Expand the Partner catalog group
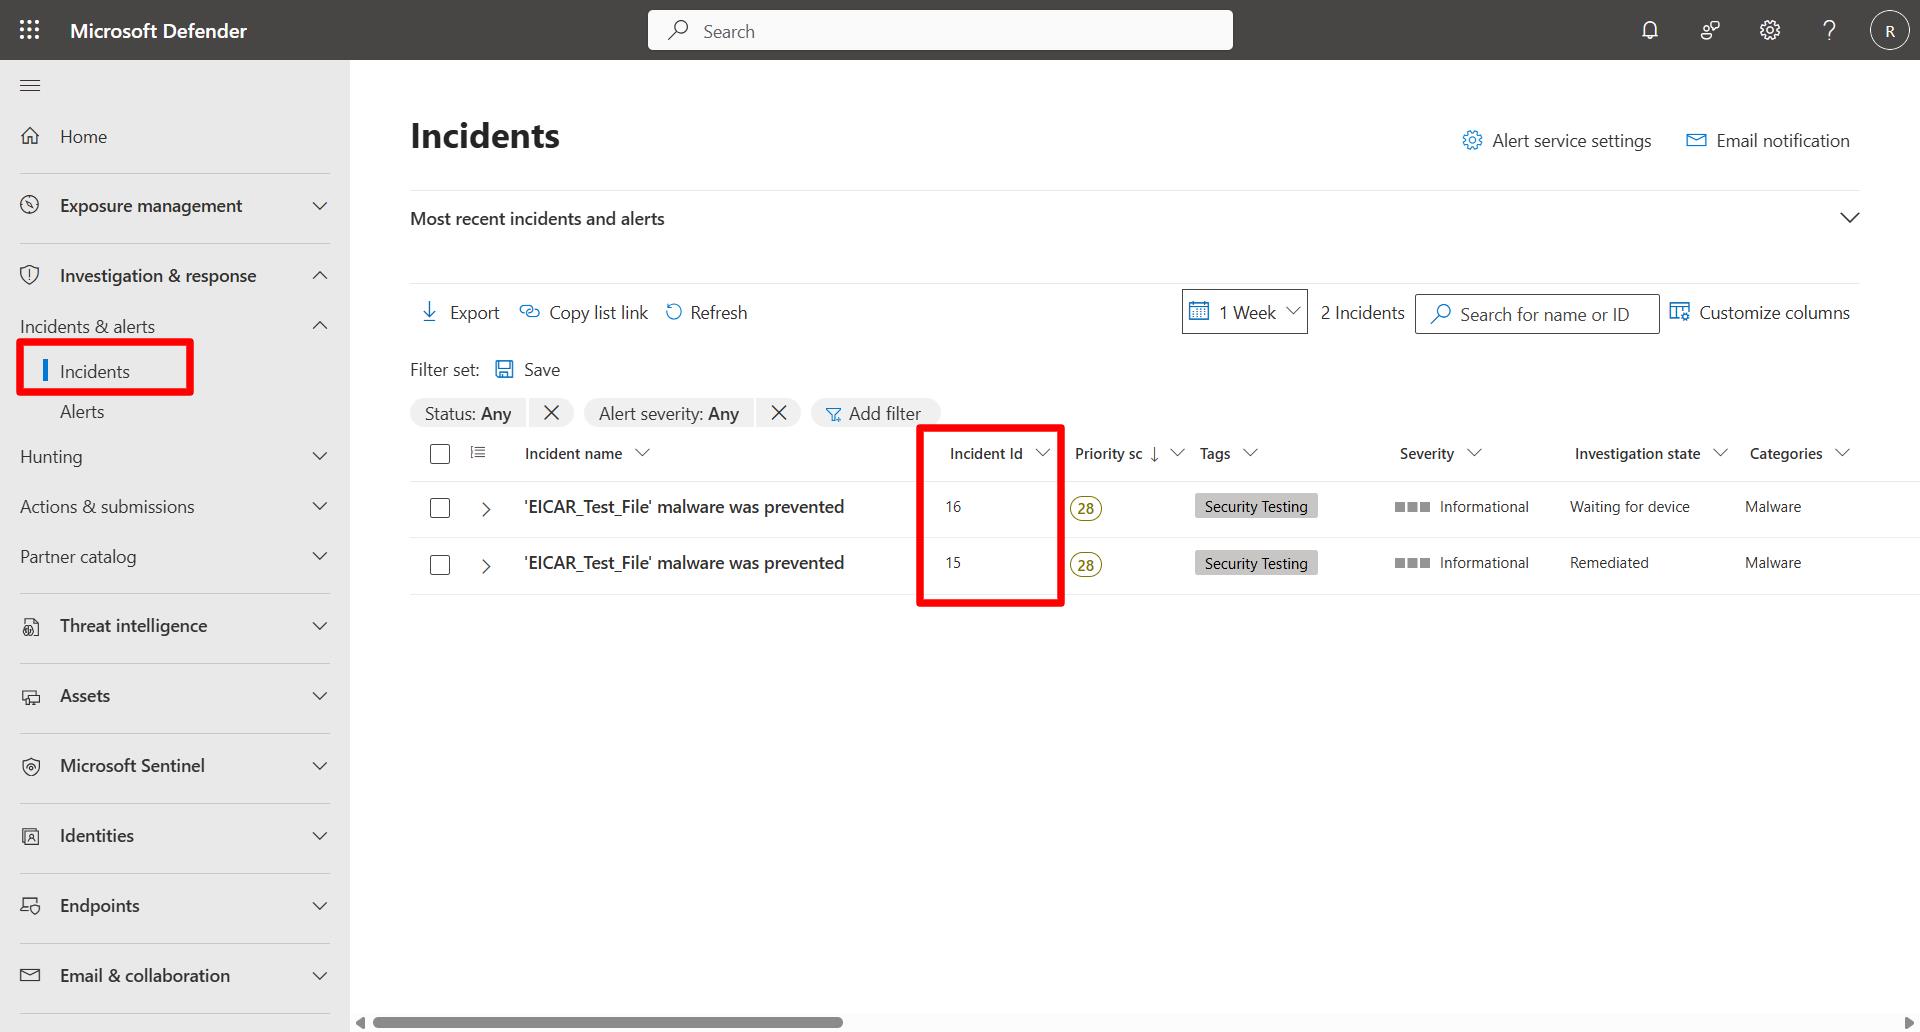Viewport: 1920px width, 1032px height. [x=320, y=556]
